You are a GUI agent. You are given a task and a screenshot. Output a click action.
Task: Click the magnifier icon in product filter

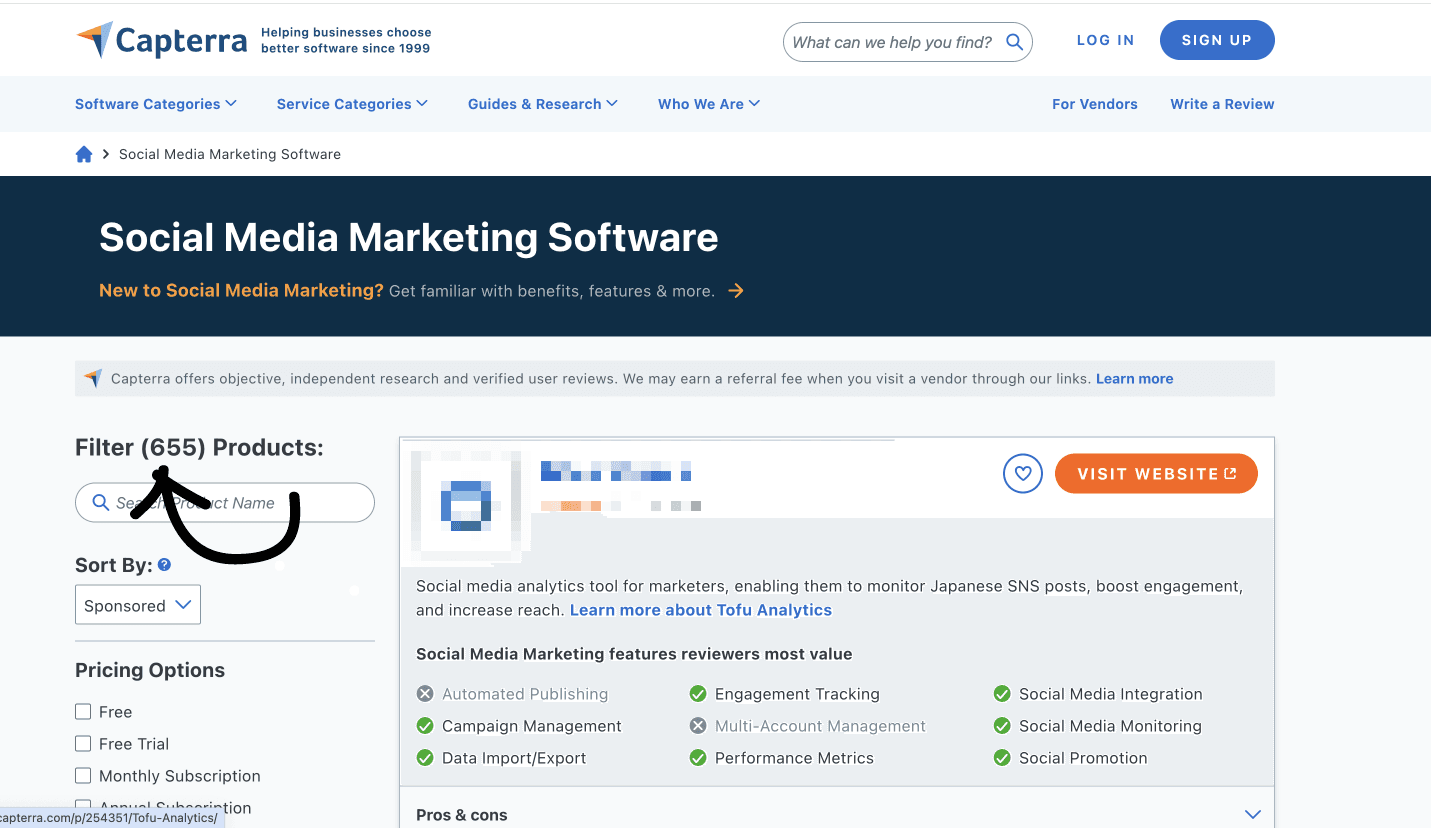click(x=101, y=503)
